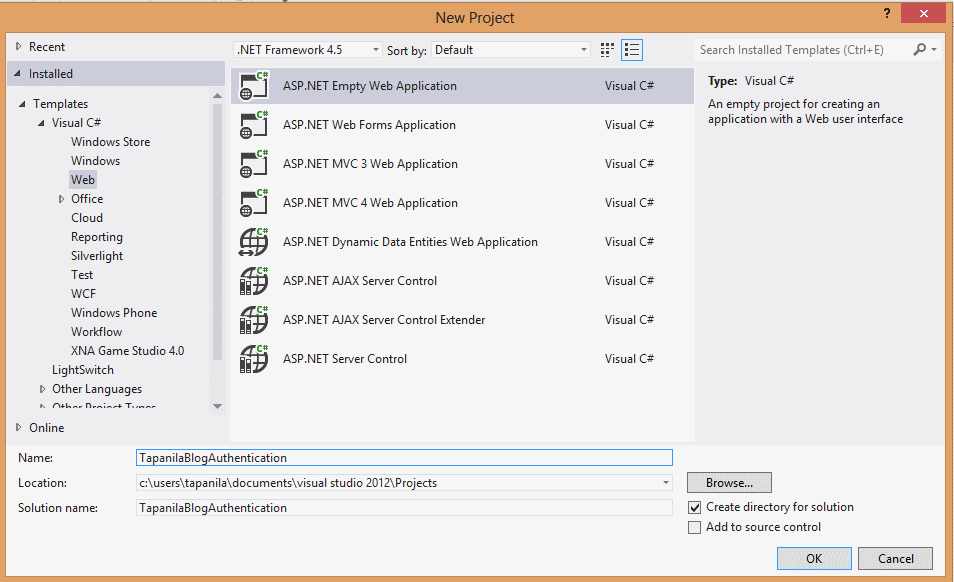Click the Solution name input field

pyautogui.click(x=404, y=508)
